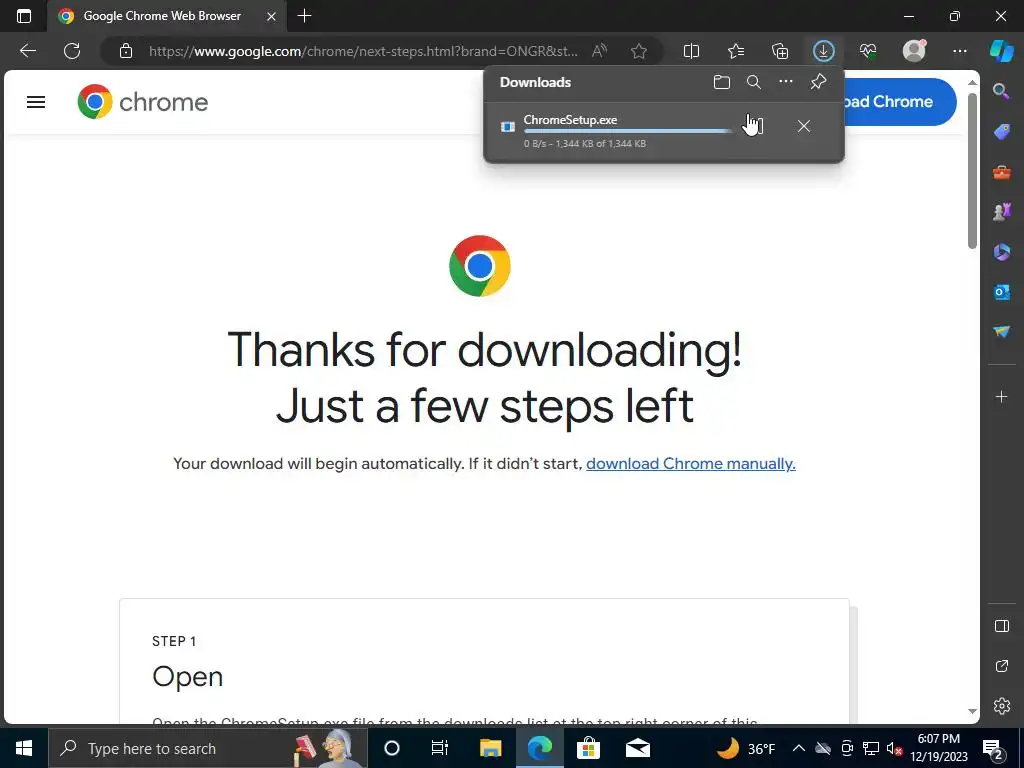1024x768 pixels.
Task: Open Cortana circle icon on taskbar
Action: tap(392, 748)
